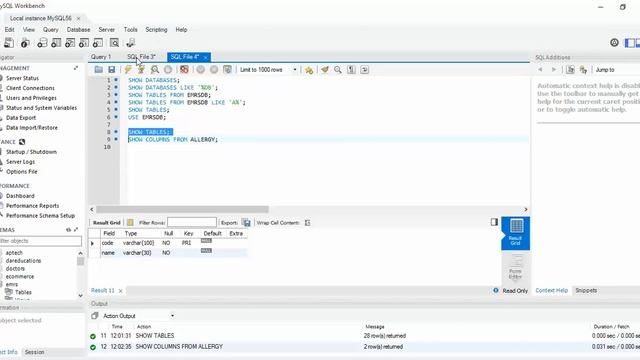The height and width of the screenshot is (360, 640).
Task: Export recordset to external file icon
Action: click(x=246, y=222)
